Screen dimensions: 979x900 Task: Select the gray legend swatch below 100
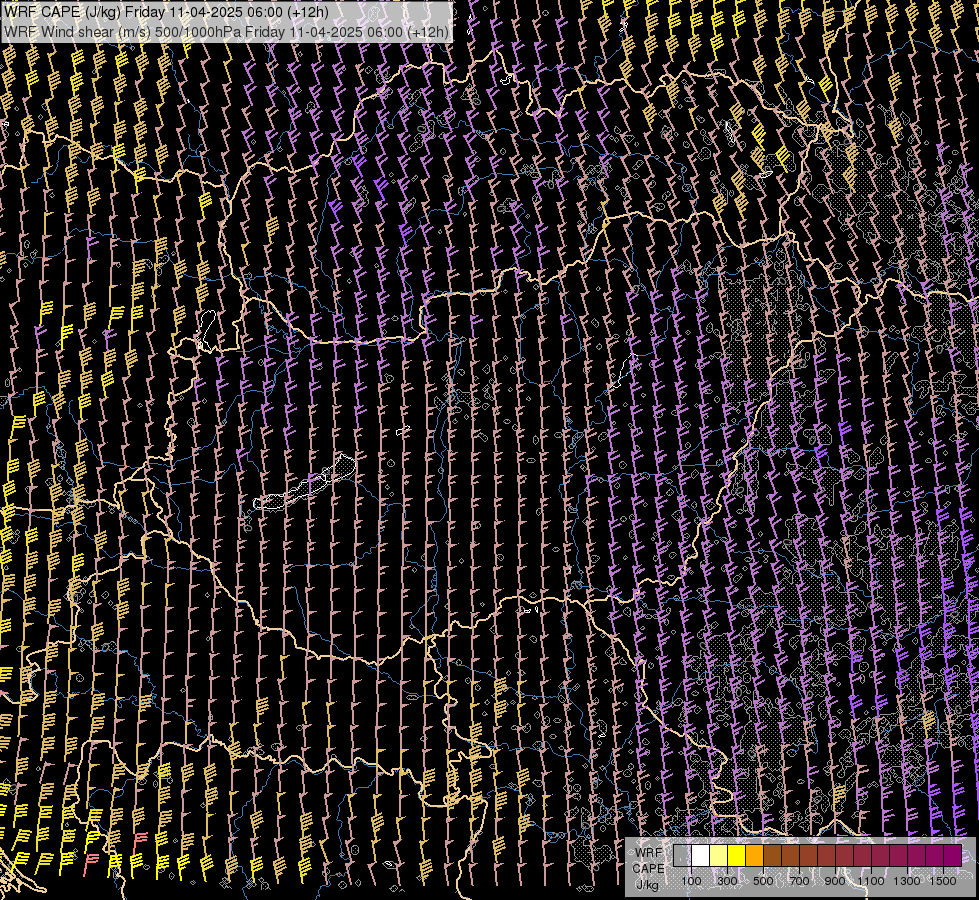pos(682,855)
